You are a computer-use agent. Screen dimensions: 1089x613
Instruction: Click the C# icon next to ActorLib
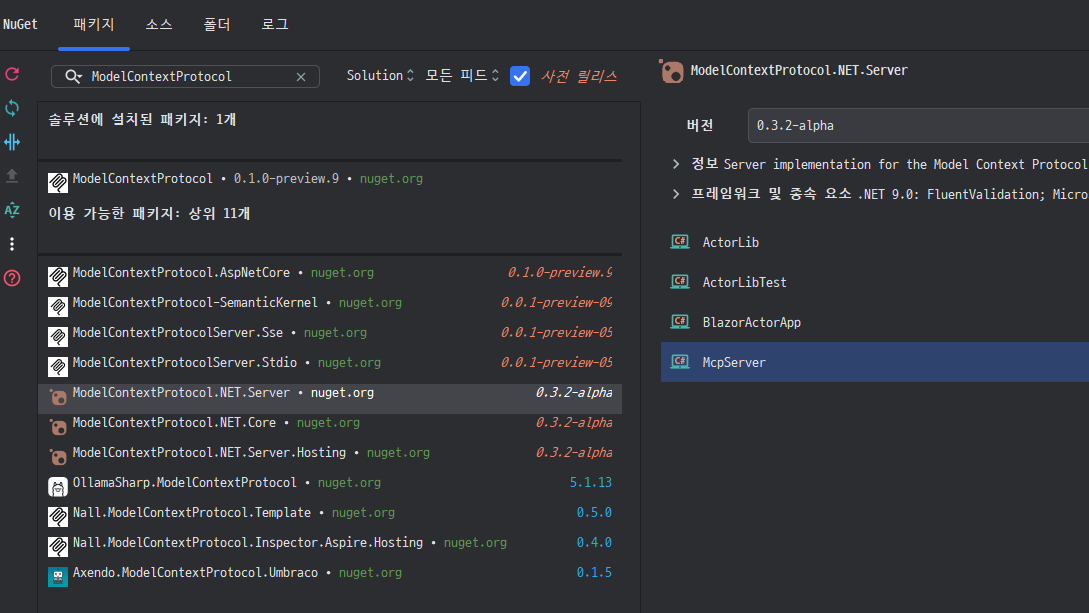(x=680, y=242)
